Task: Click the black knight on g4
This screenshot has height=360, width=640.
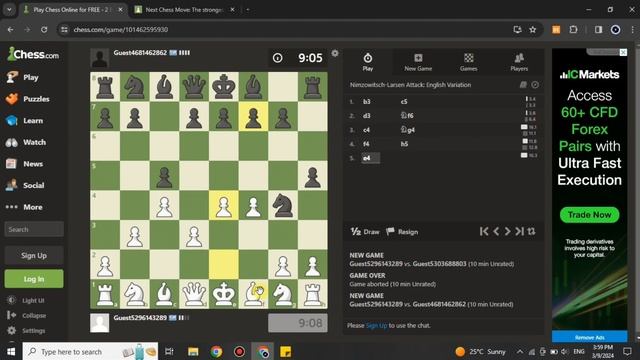Action: tap(283, 205)
